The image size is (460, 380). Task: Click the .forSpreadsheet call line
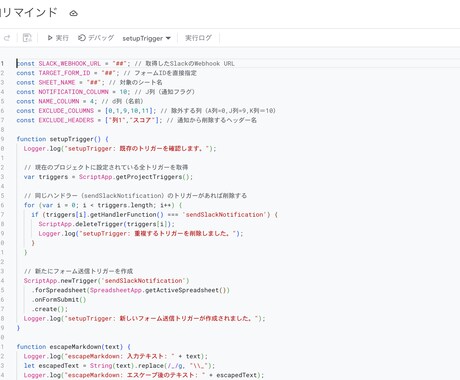click(x=130, y=290)
